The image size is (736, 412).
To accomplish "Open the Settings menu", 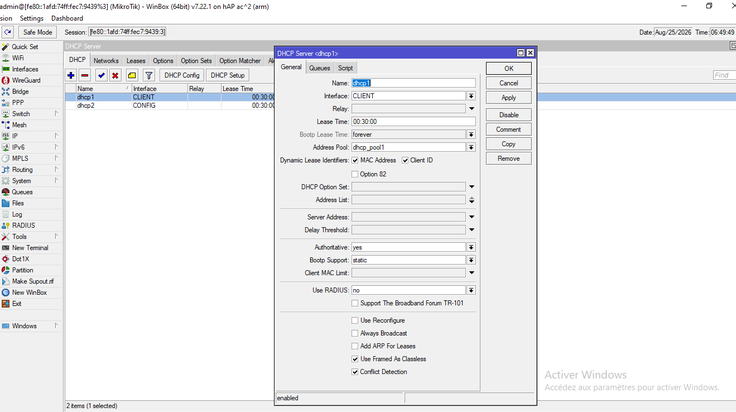I will pyautogui.click(x=31, y=18).
